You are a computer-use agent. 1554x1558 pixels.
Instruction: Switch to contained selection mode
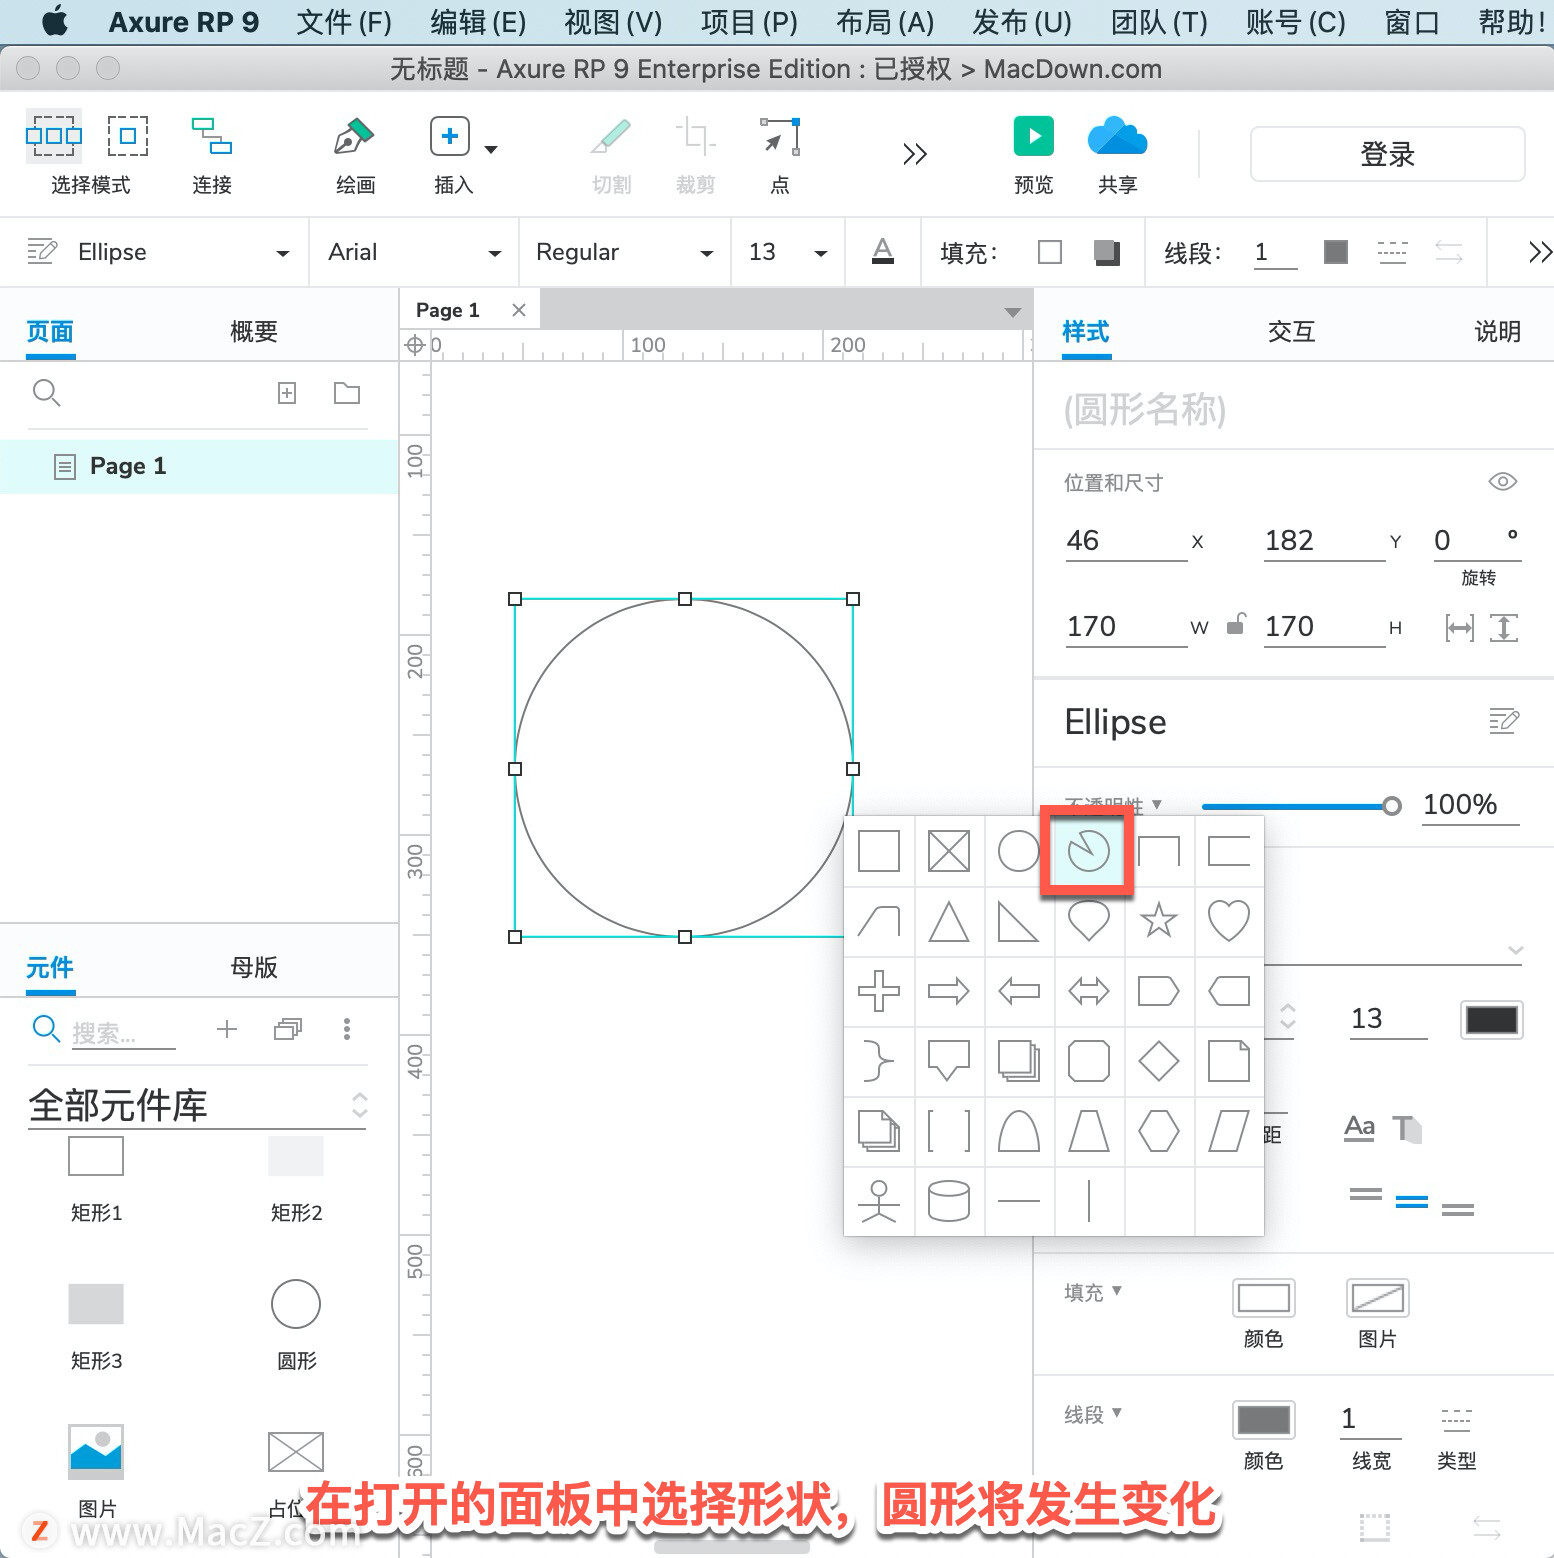128,136
